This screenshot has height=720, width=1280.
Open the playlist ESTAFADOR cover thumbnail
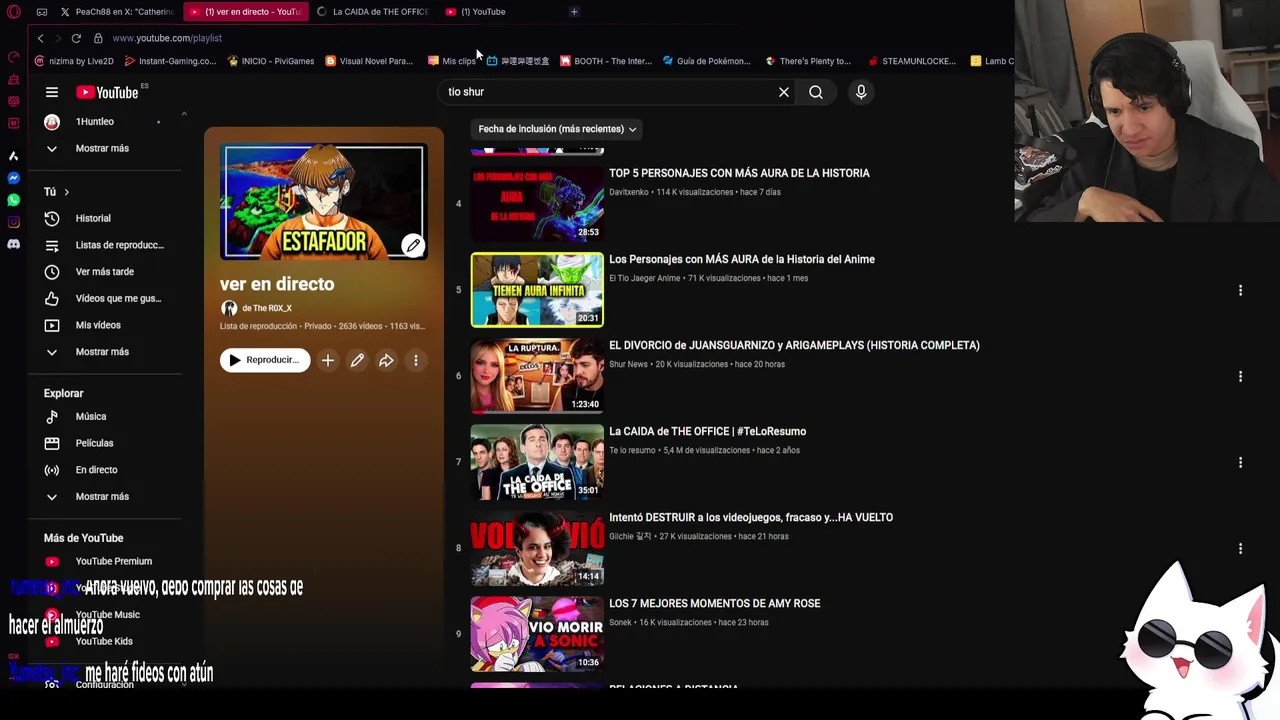(324, 202)
